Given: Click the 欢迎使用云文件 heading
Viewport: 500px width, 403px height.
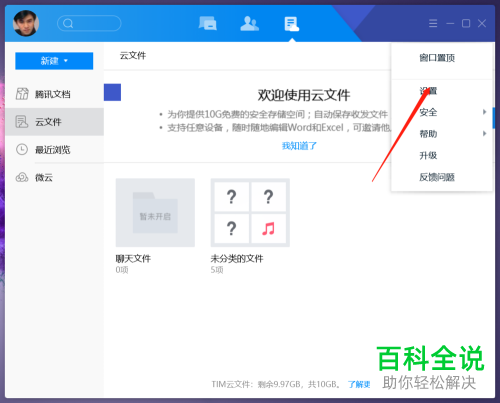Looking at the screenshot, I should pyautogui.click(x=304, y=95).
